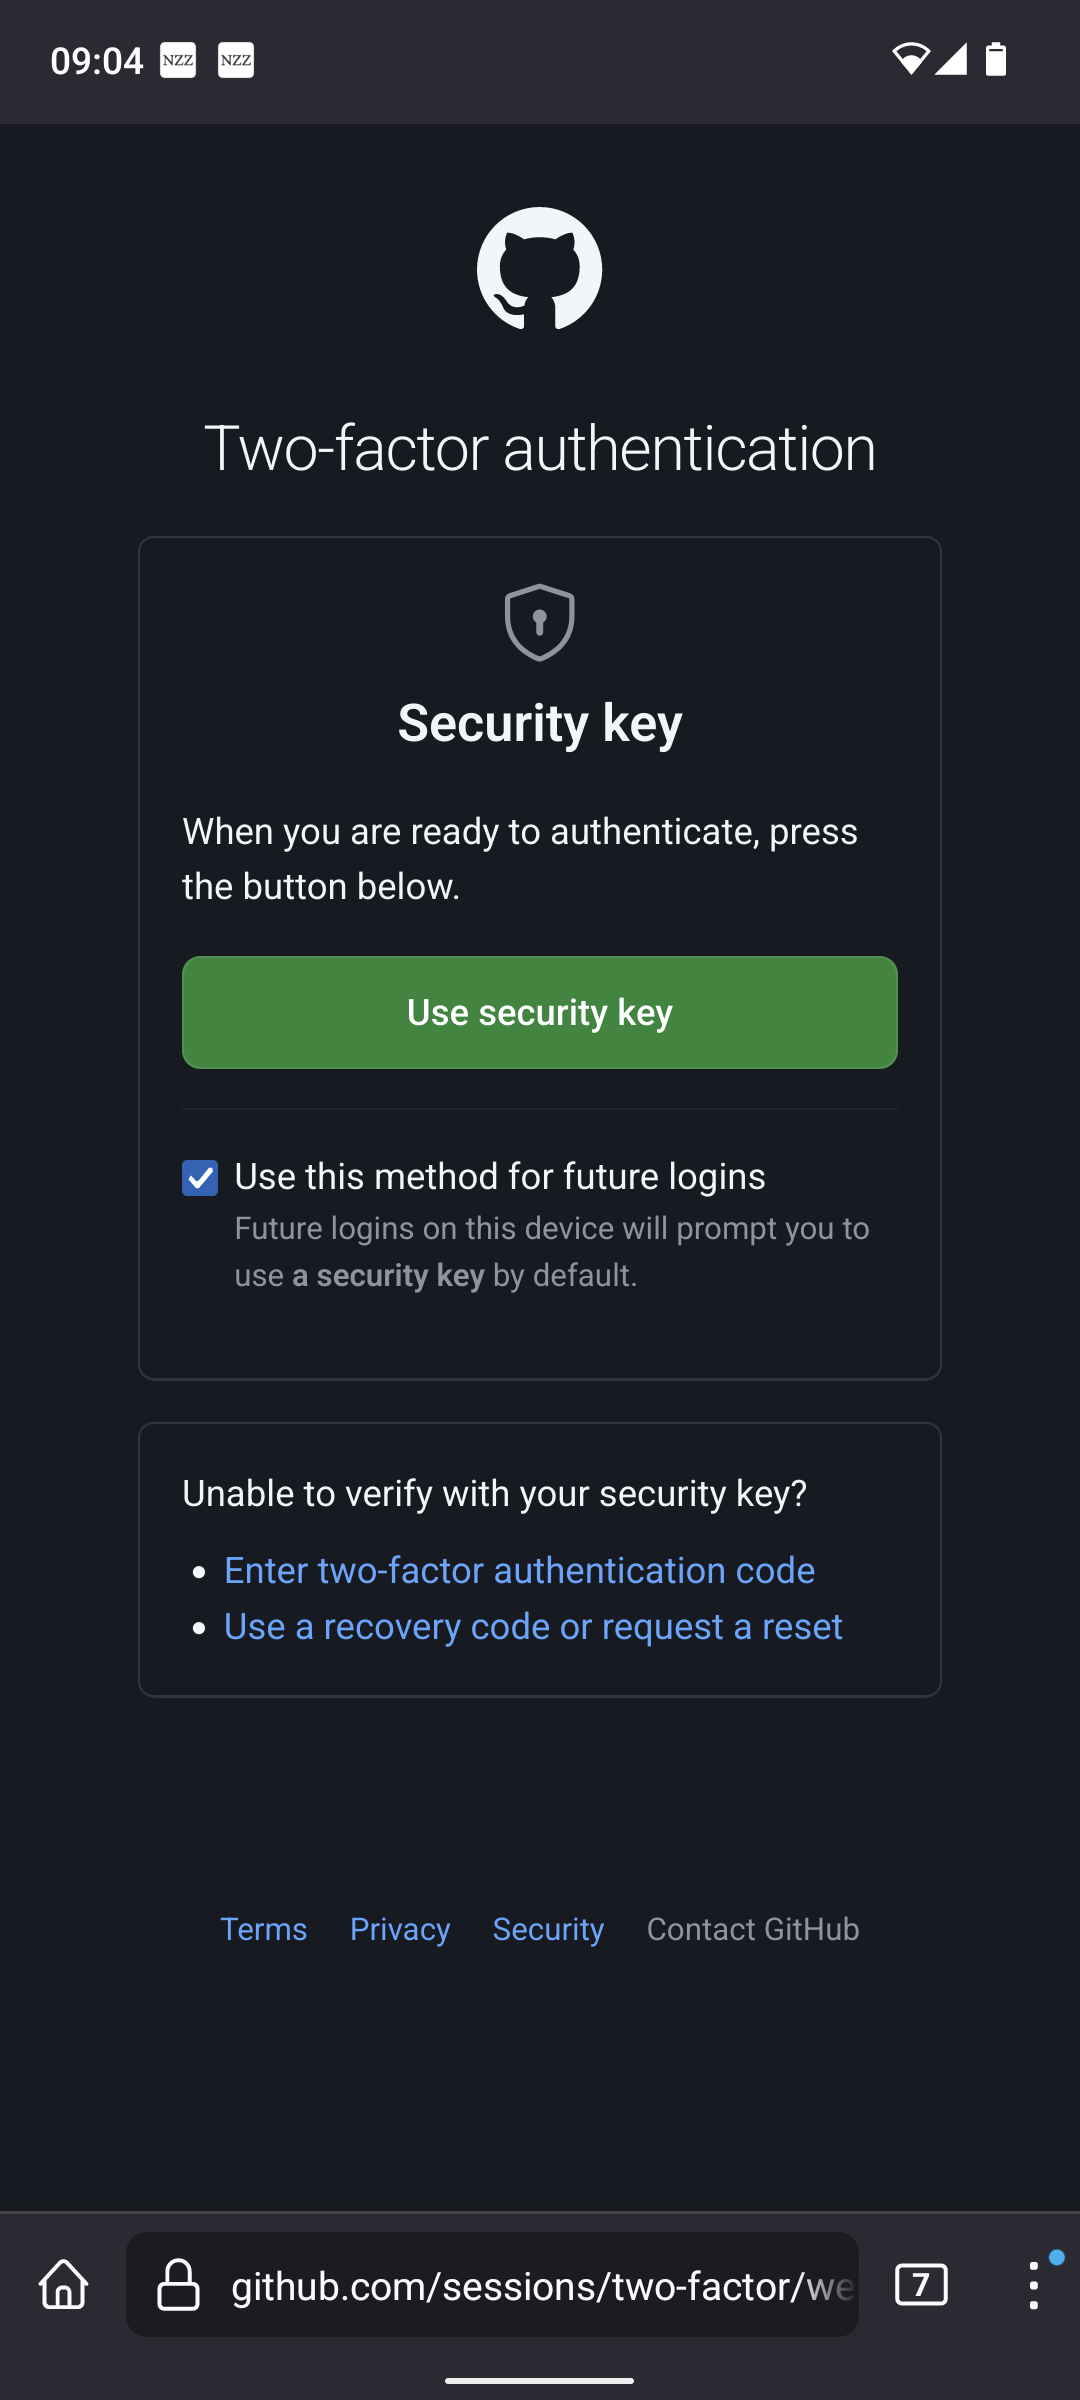The height and width of the screenshot is (2400, 1080).
Task: Open the browser three-dot overflow menu
Action: click(1035, 2285)
